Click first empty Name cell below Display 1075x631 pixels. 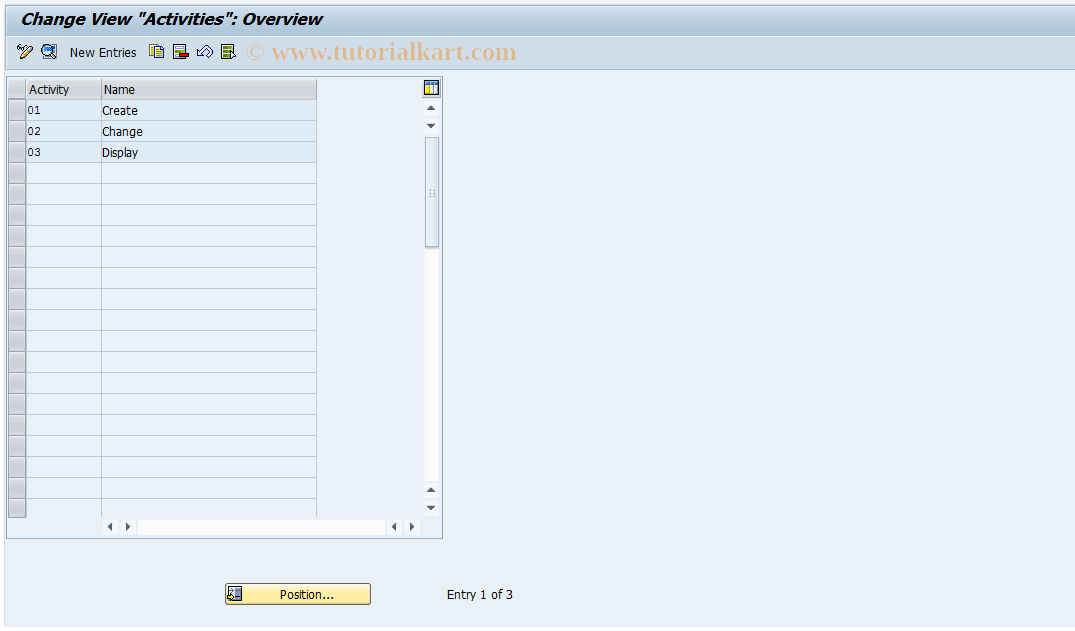click(x=209, y=174)
